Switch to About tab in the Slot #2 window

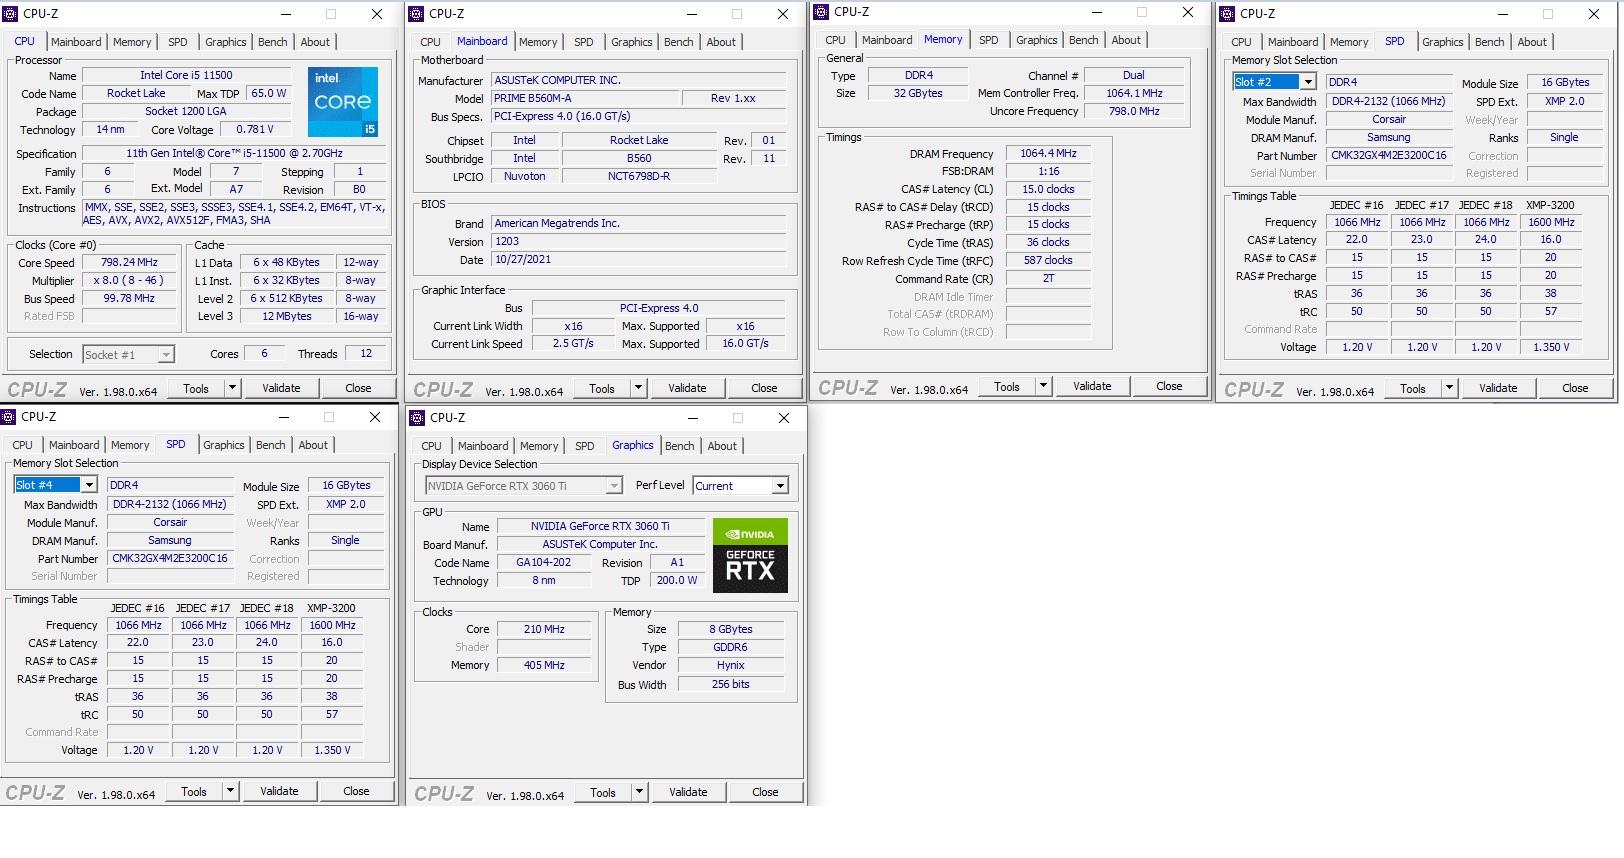tap(1532, 42)
